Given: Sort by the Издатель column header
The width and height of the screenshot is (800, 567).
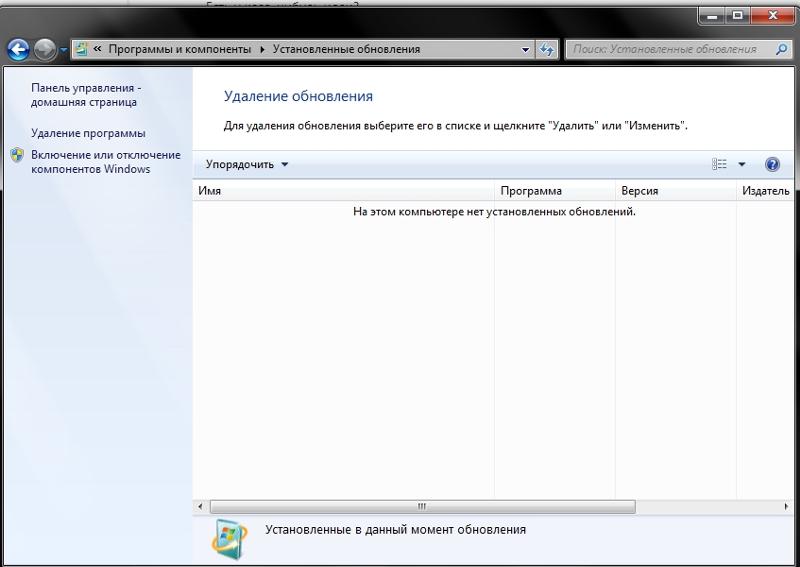Looking at the screenshot, I should point(765,191).
